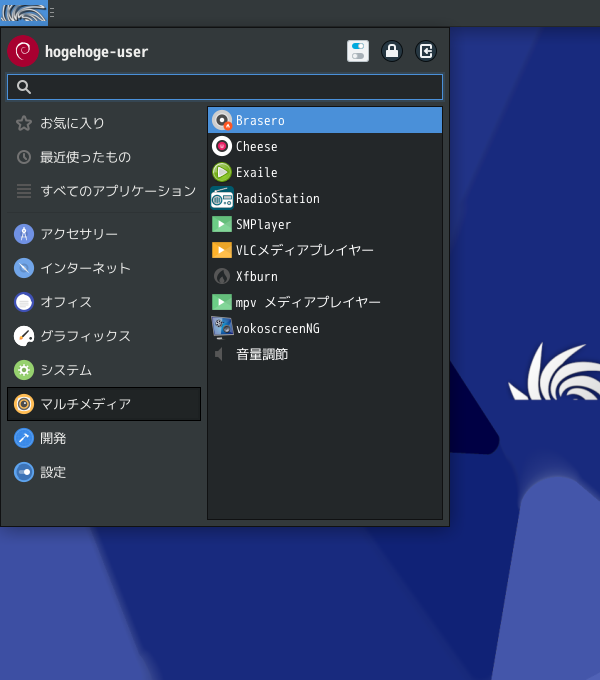Click the Cheese entry text

(257, 147)
